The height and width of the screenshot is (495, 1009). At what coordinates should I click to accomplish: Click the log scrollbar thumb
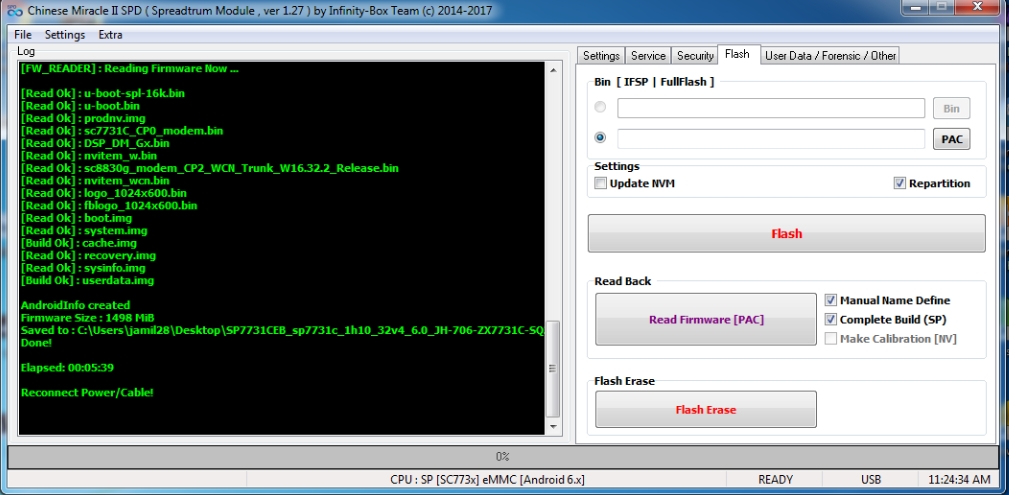click(553, 369)
